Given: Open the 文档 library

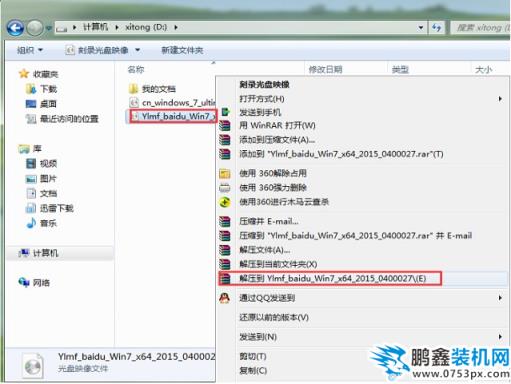Looking at the screenshot, I should (x=41, y=193).
